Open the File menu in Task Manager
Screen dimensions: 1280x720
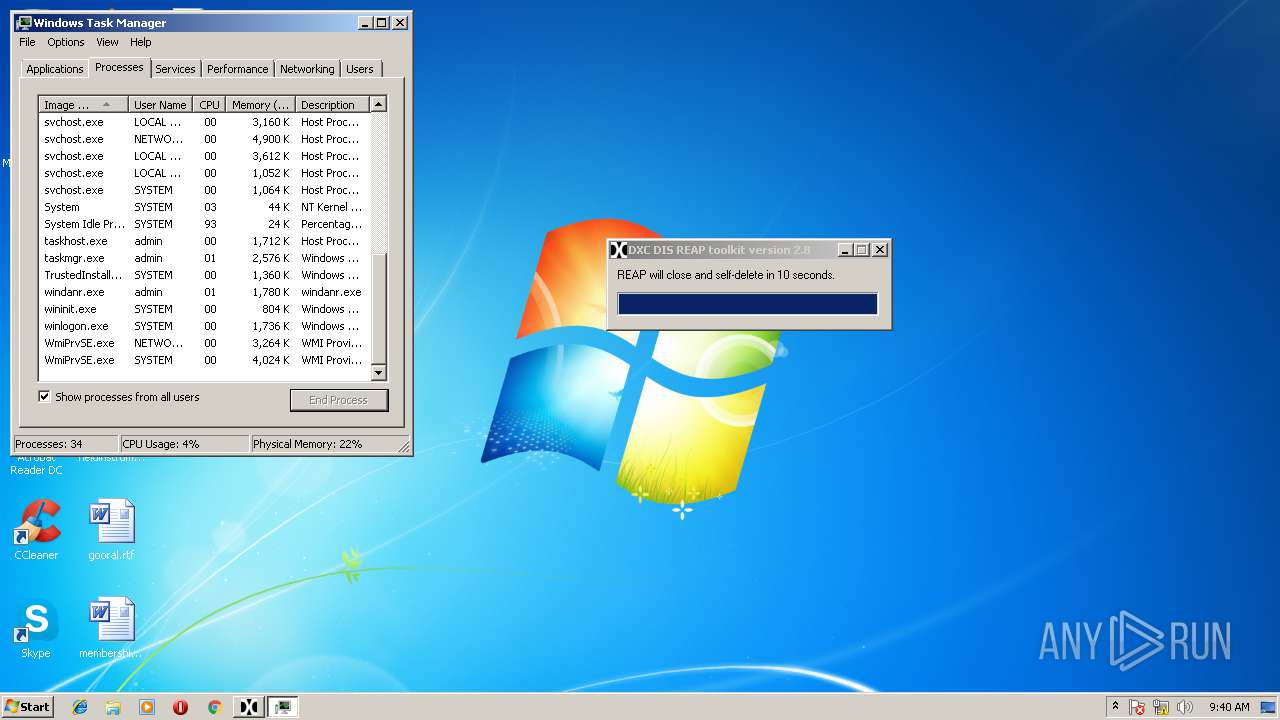pos(27,42)
